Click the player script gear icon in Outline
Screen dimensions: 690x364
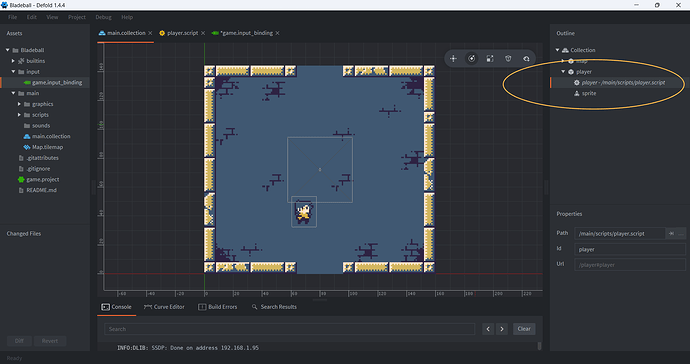[x=576, y=82]
